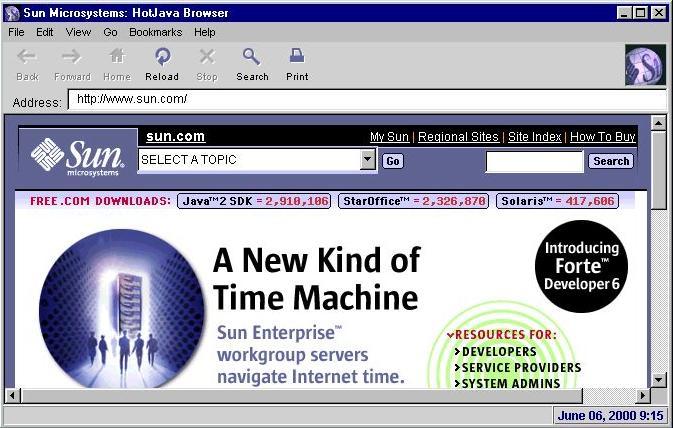Open the View menu
Image resolution: width=673 pixels, height=428 pixels.
[78, 32]
